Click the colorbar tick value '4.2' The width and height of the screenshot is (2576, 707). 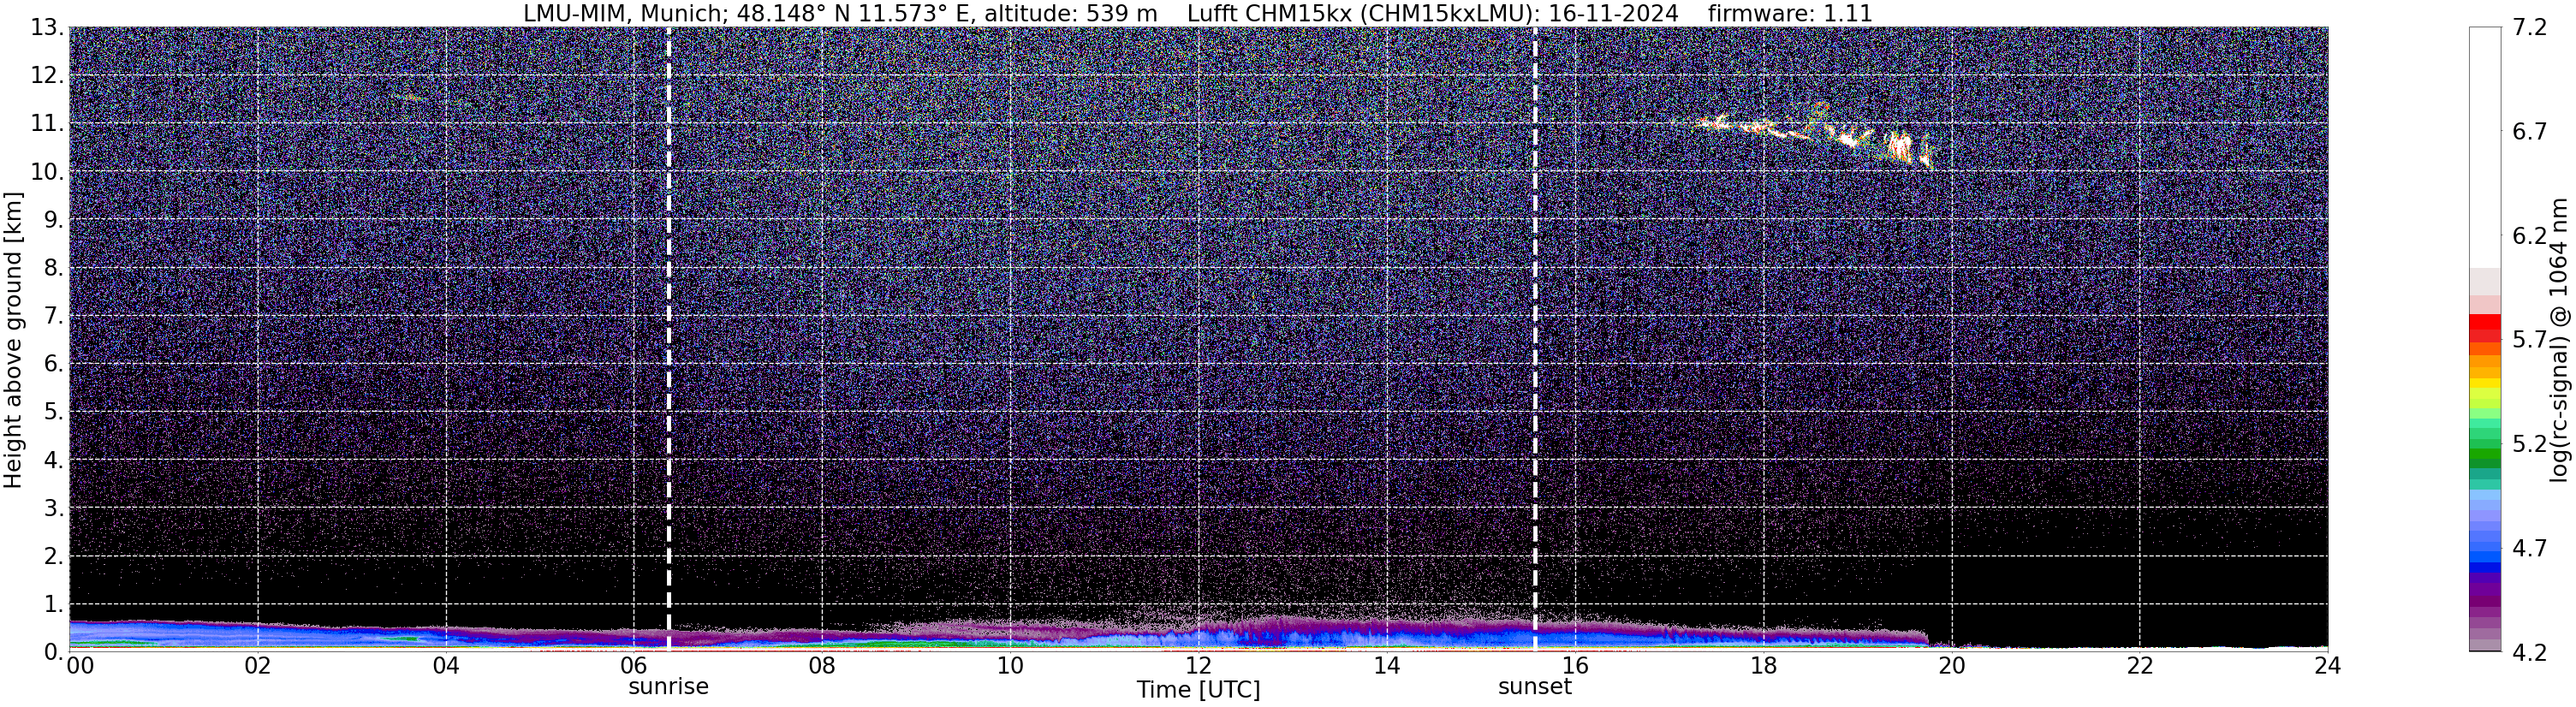(x=2530, y=652)
